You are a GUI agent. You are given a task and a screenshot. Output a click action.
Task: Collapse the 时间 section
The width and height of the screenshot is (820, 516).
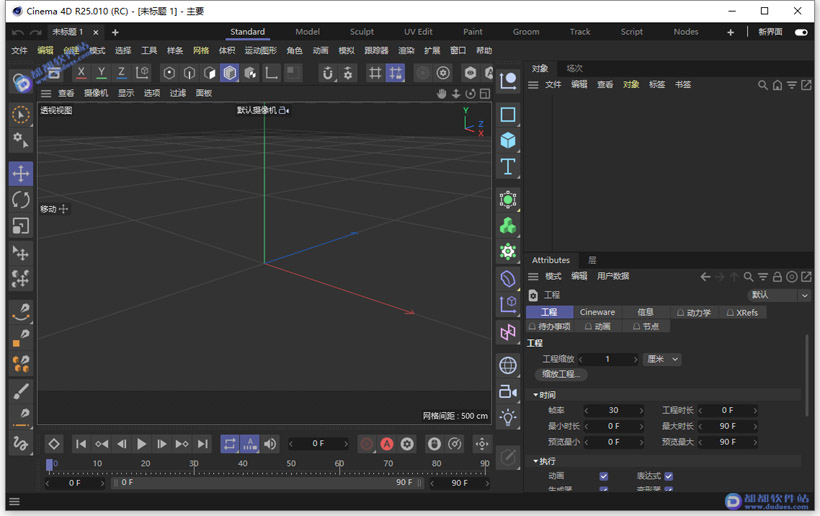click(x=536, y=395)
